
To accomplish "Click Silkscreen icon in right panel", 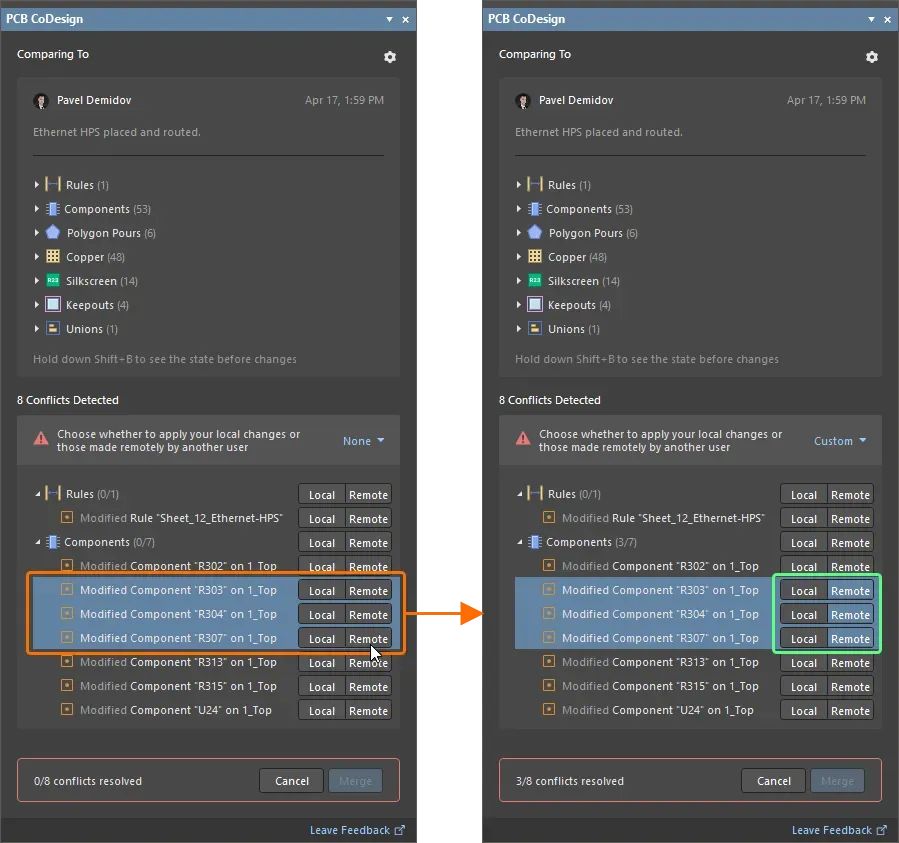I will pyautogui.click(x=535, y=280).
